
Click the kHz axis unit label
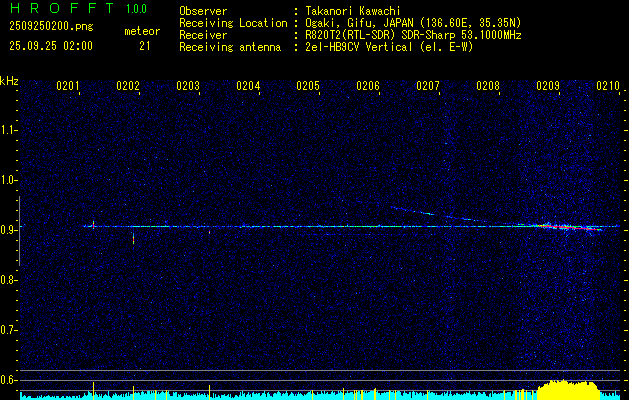coord(9,81)
